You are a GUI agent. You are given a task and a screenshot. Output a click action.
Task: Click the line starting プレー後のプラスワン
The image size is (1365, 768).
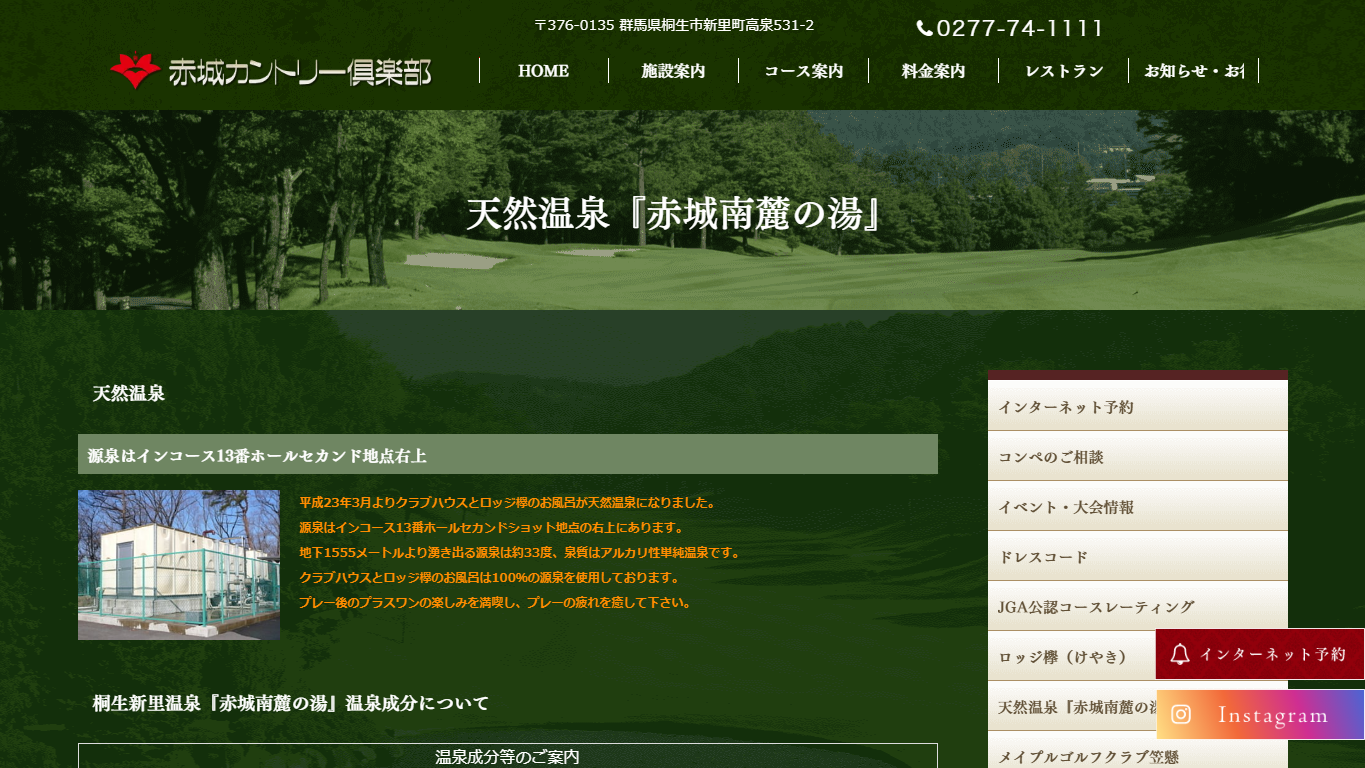click(x=495, y=602)
